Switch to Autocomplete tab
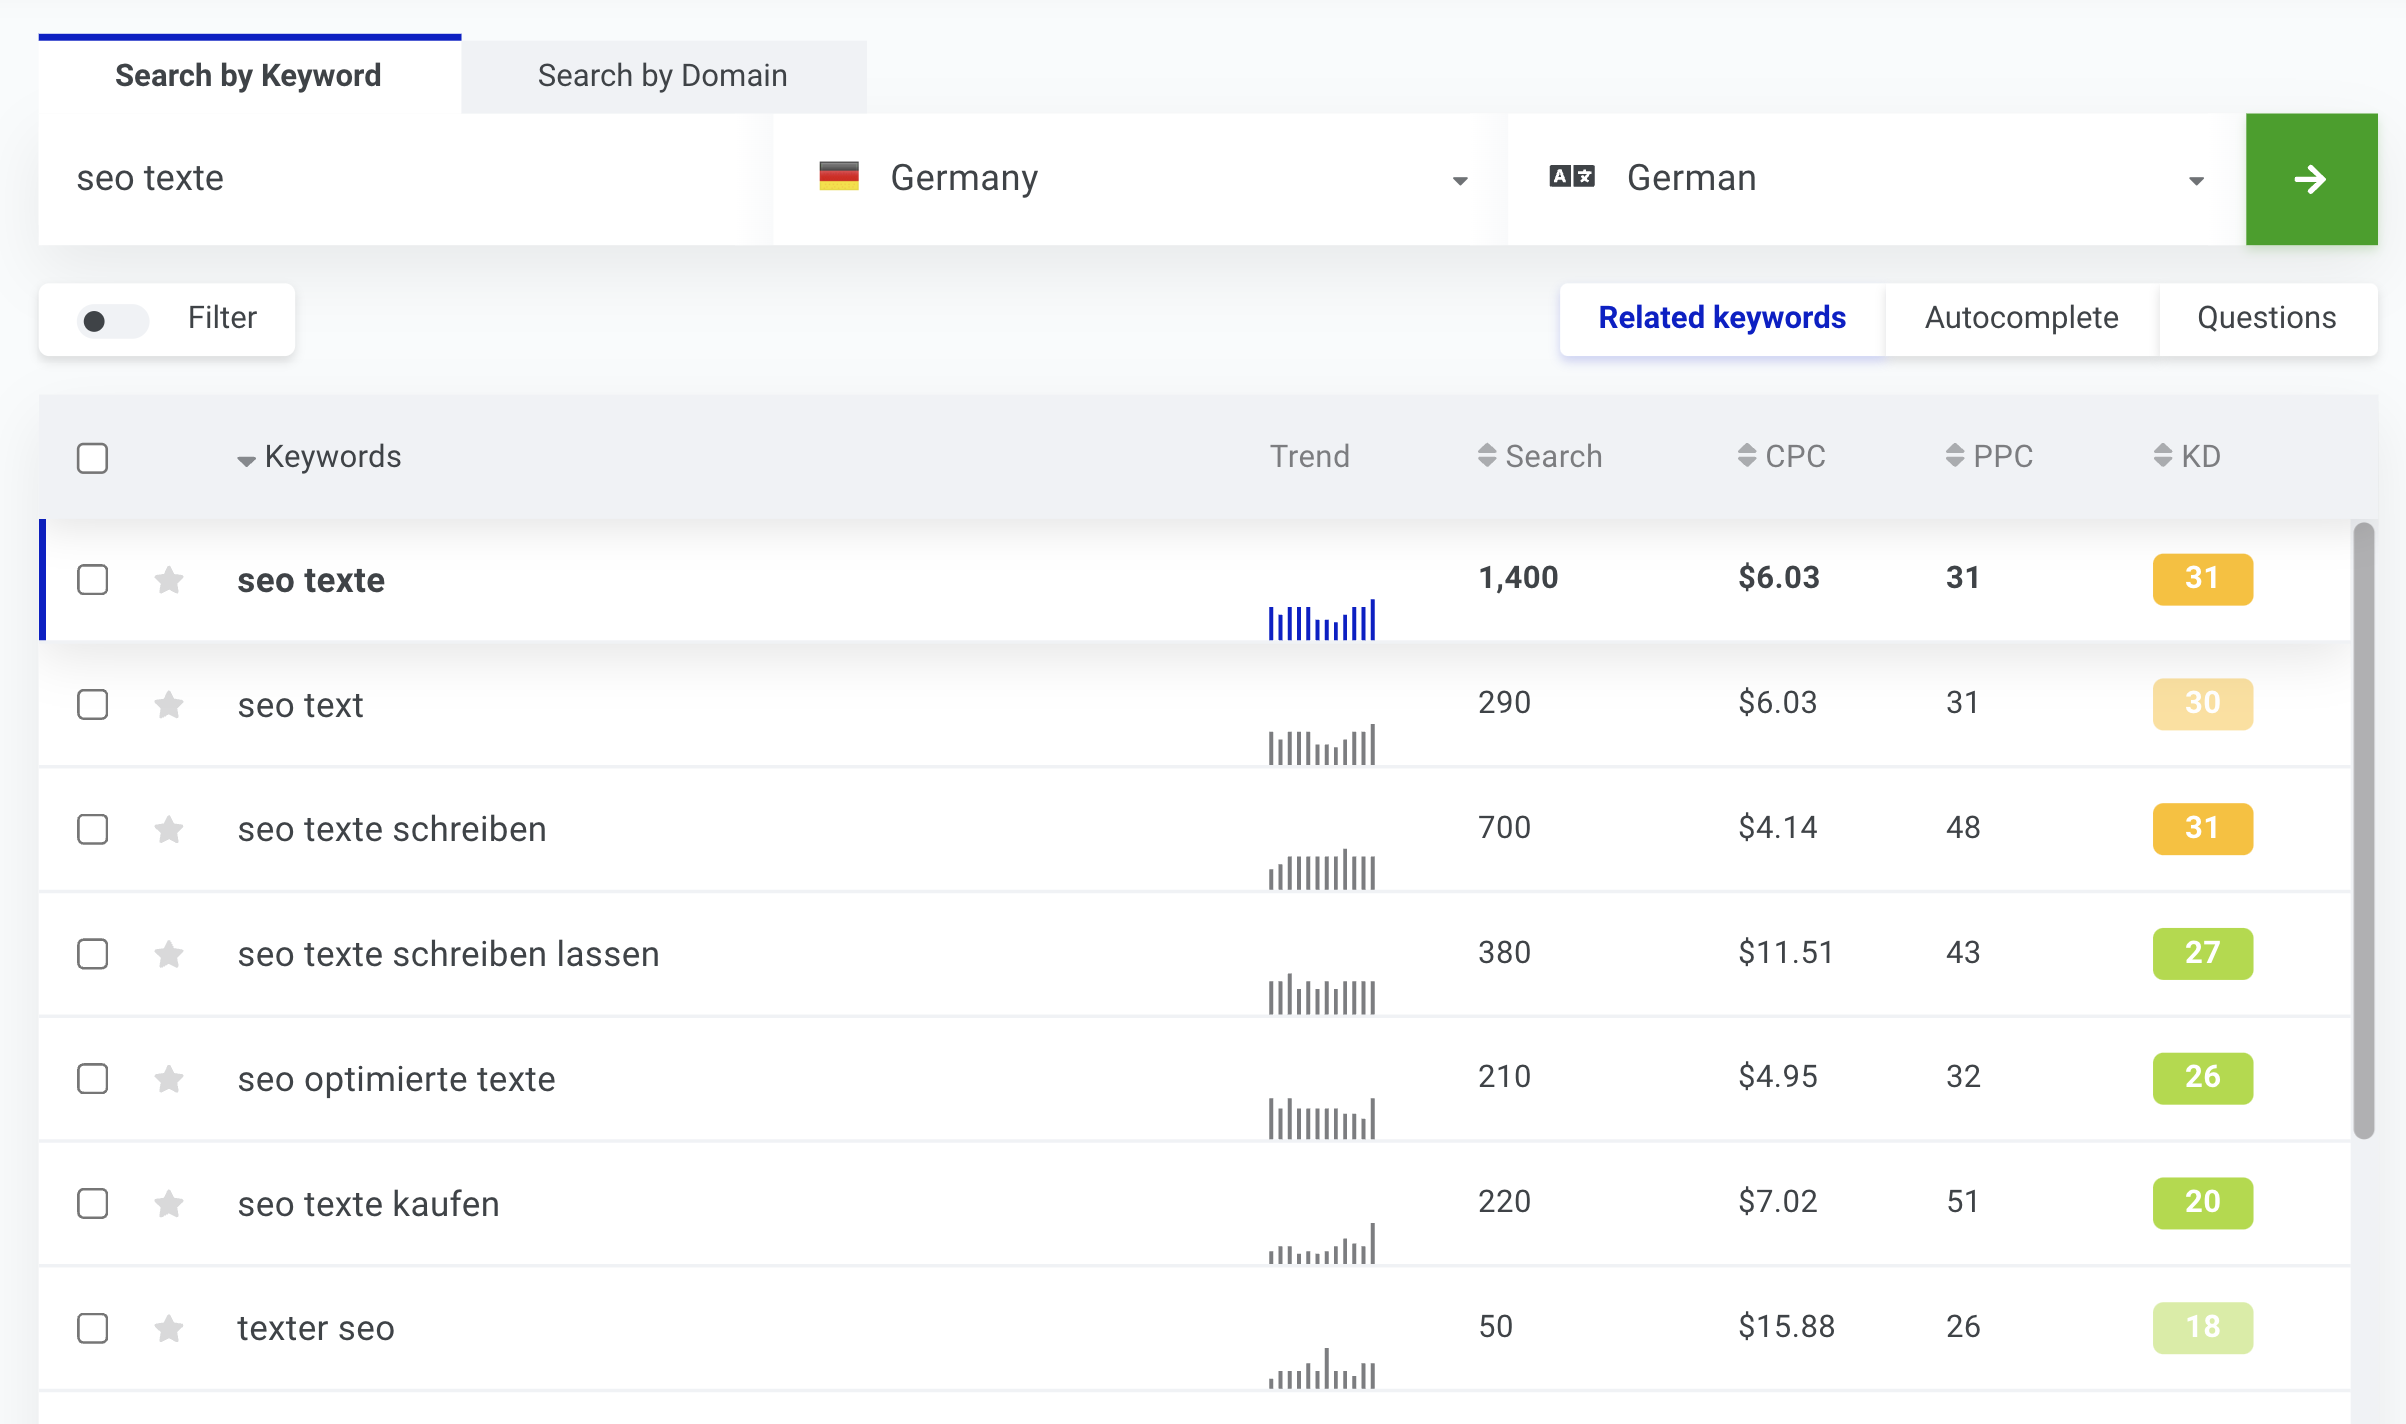Screen dimensions: 2406x1424 2021,318
